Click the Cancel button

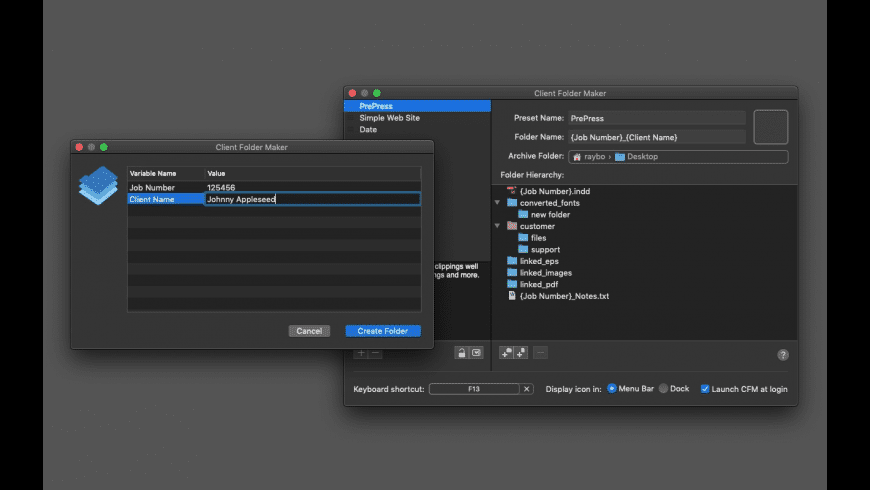[309, 331]
